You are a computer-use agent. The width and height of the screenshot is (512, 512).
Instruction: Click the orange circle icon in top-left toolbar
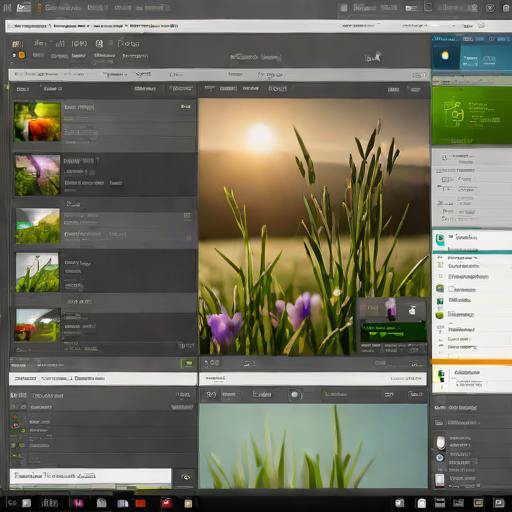(22, 55)
